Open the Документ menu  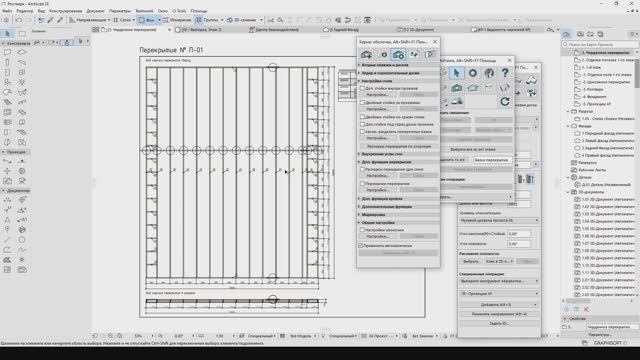click(96, 11)
